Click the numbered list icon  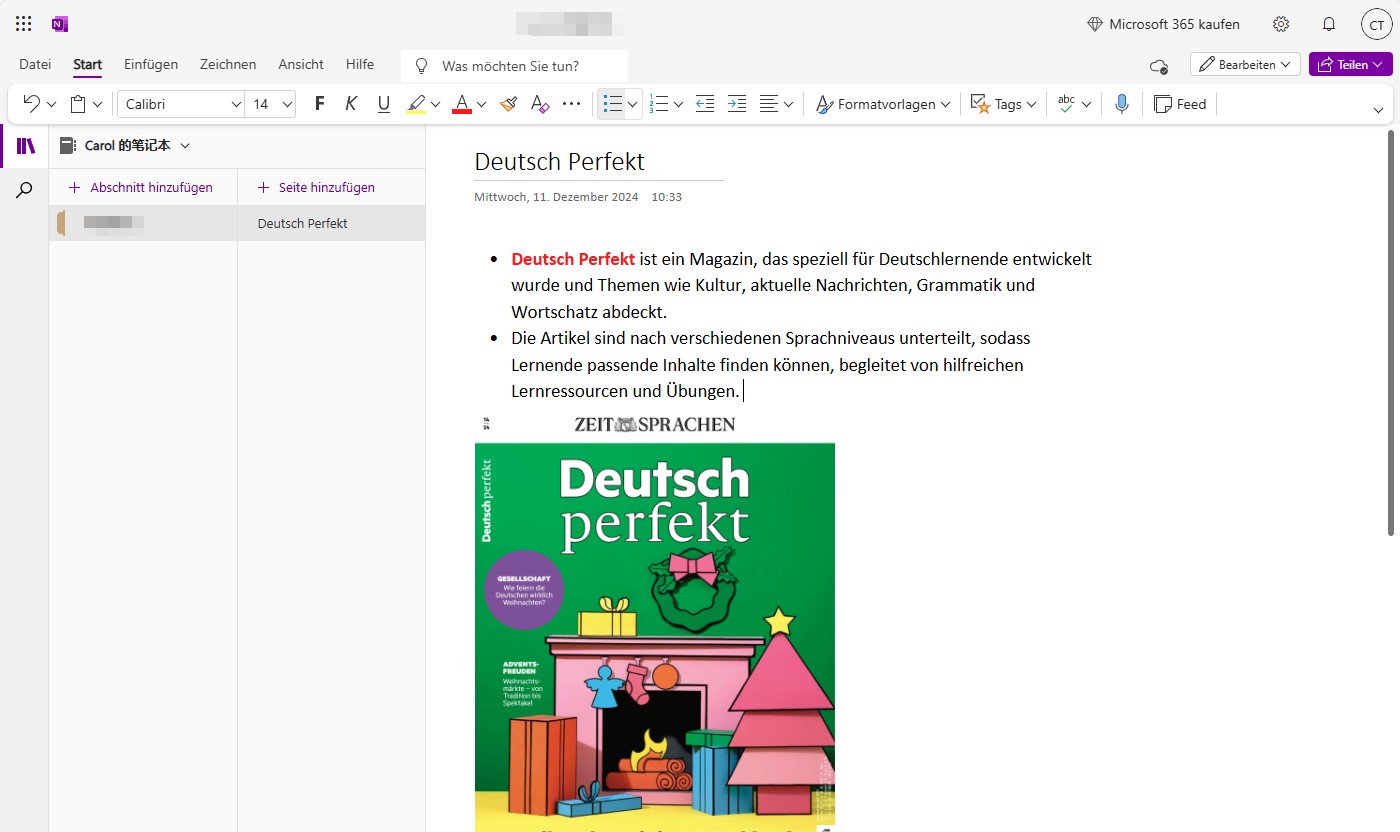(x=658, y=104)
